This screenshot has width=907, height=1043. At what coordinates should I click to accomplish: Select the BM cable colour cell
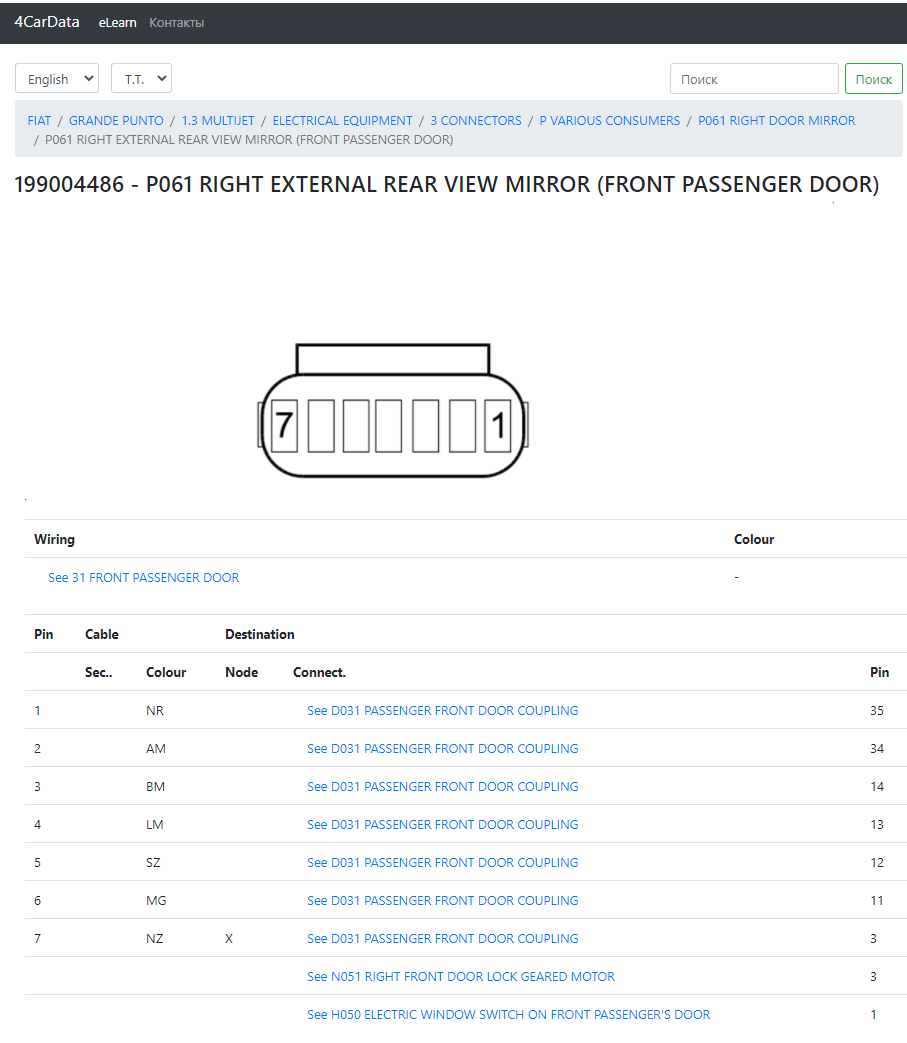tap(156, 786)
